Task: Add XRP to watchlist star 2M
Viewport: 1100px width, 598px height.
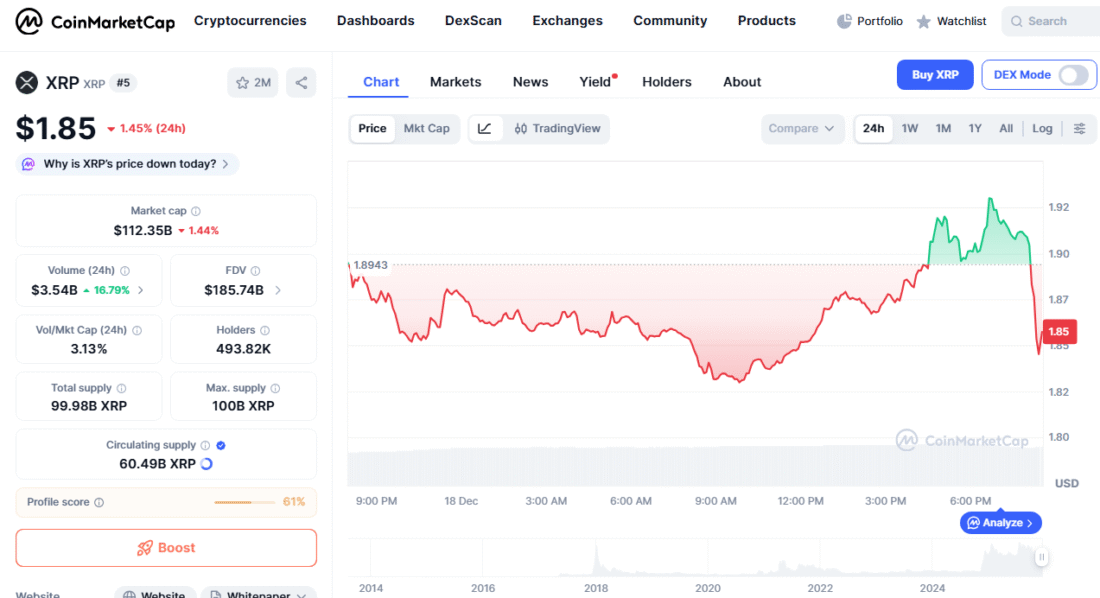Action: tap(253, 83)
